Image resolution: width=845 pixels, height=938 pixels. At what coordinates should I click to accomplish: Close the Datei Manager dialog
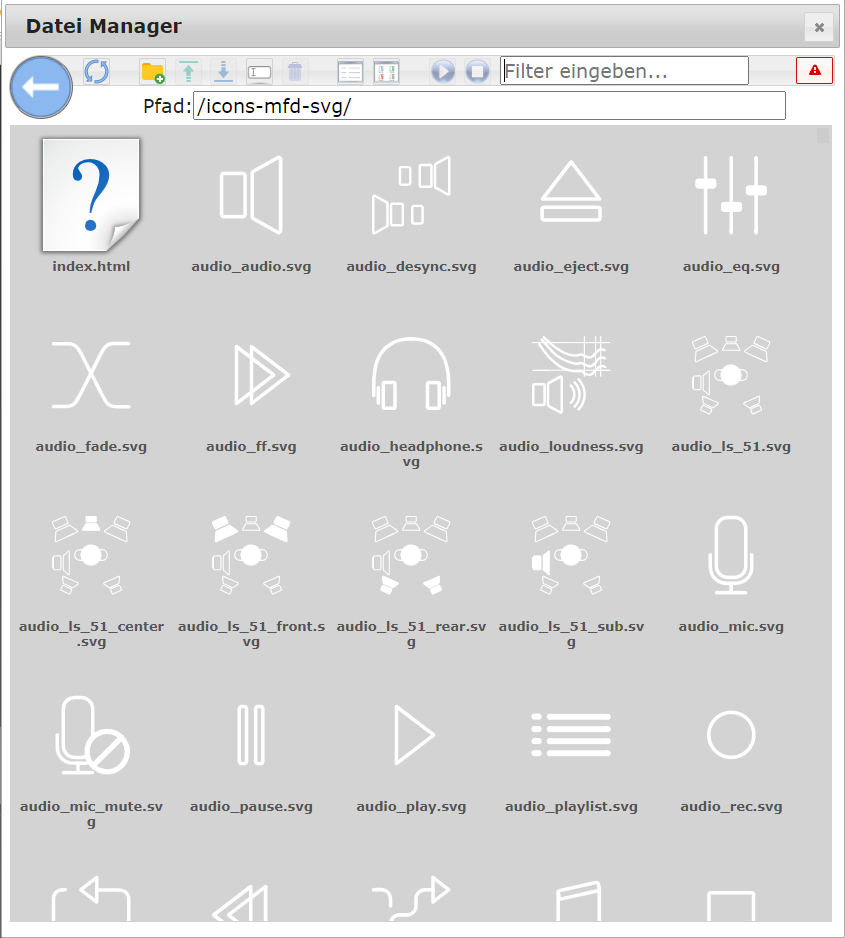(818, 27)
